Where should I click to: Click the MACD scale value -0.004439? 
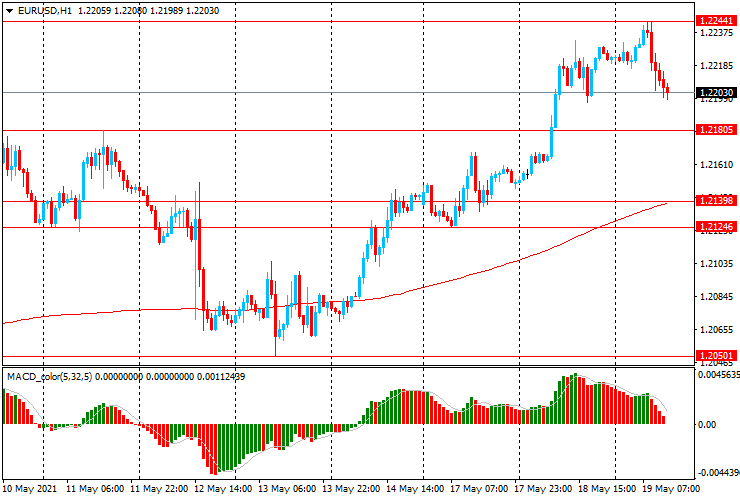718,473
